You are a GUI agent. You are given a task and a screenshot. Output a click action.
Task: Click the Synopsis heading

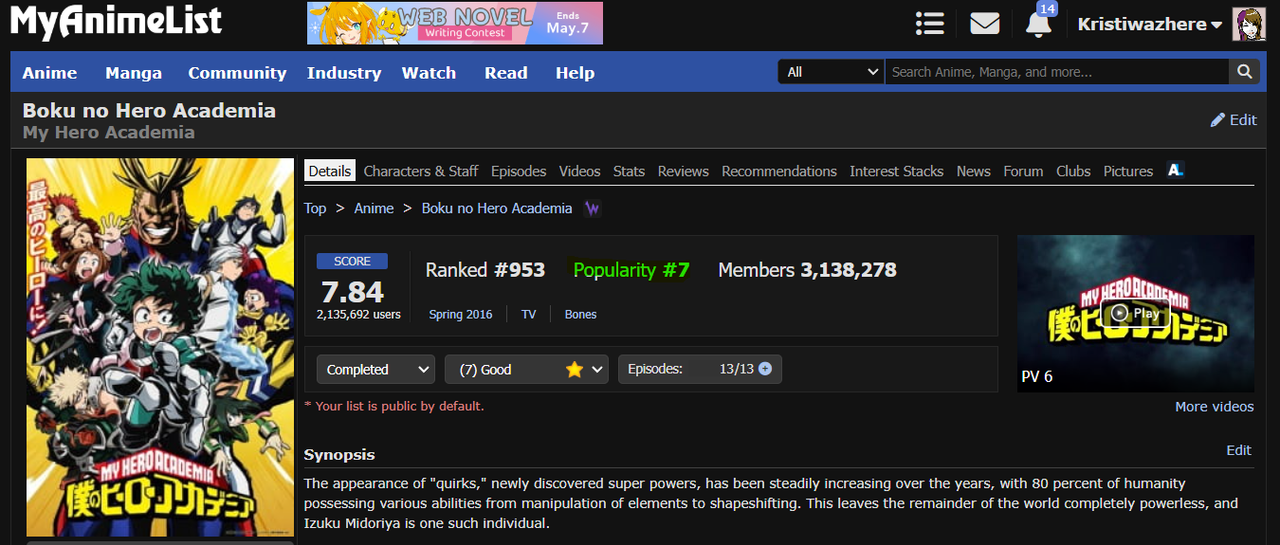click(339, 454)
